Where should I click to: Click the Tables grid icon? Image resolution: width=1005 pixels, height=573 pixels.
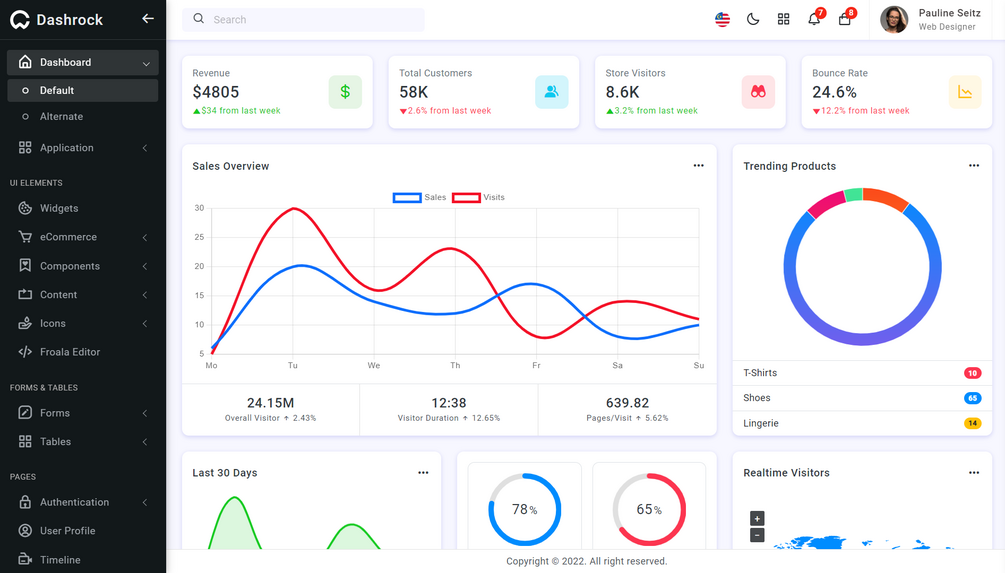tap(25, 441)
